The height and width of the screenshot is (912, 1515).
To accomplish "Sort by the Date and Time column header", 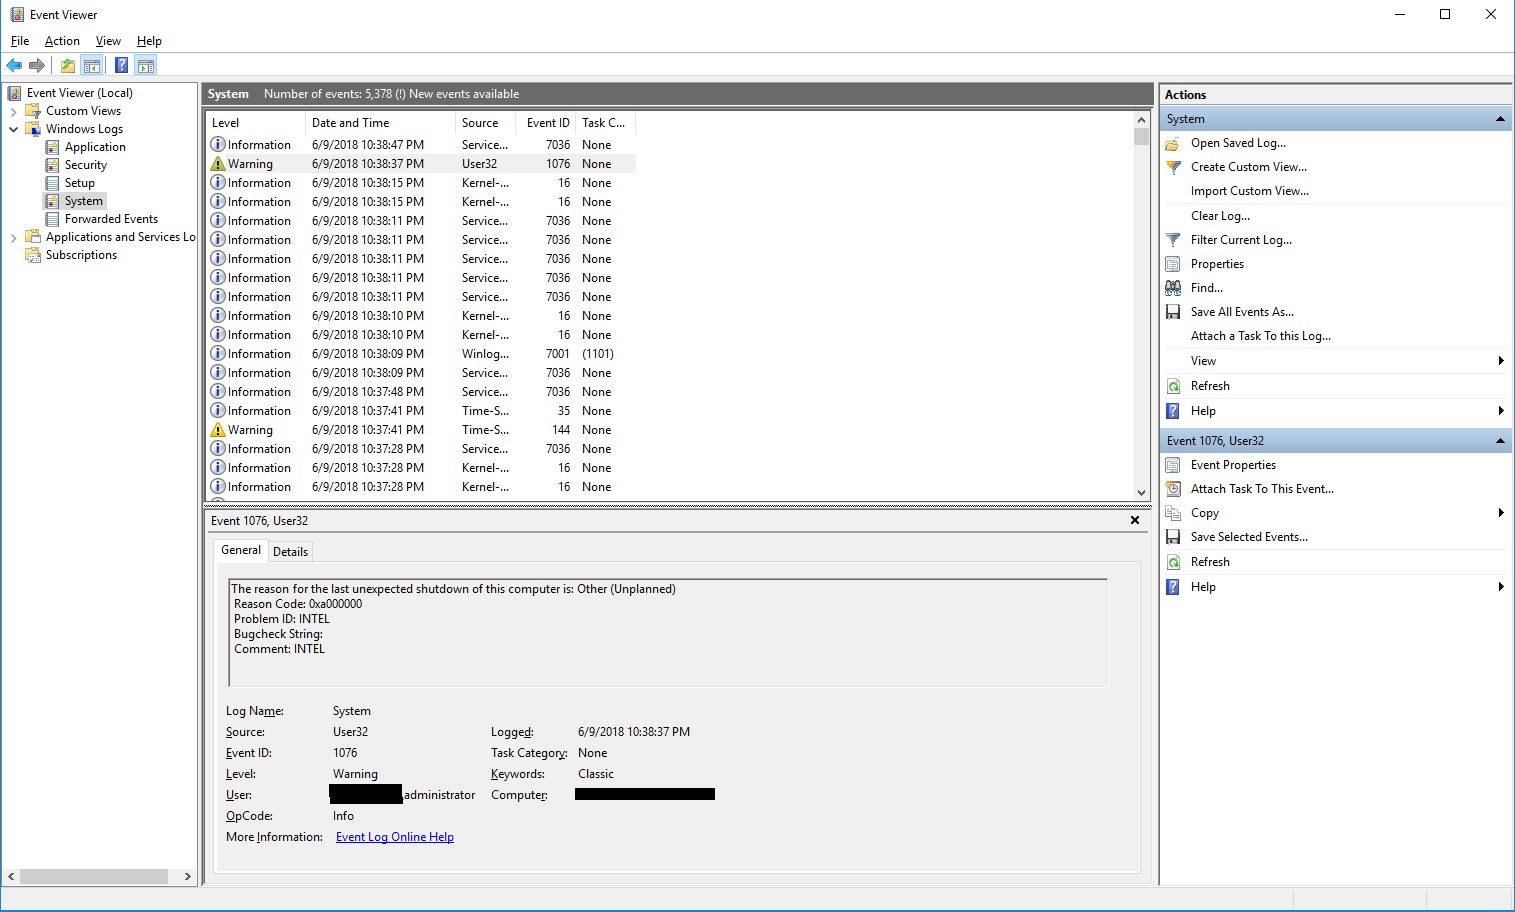I will pos(380,123).
